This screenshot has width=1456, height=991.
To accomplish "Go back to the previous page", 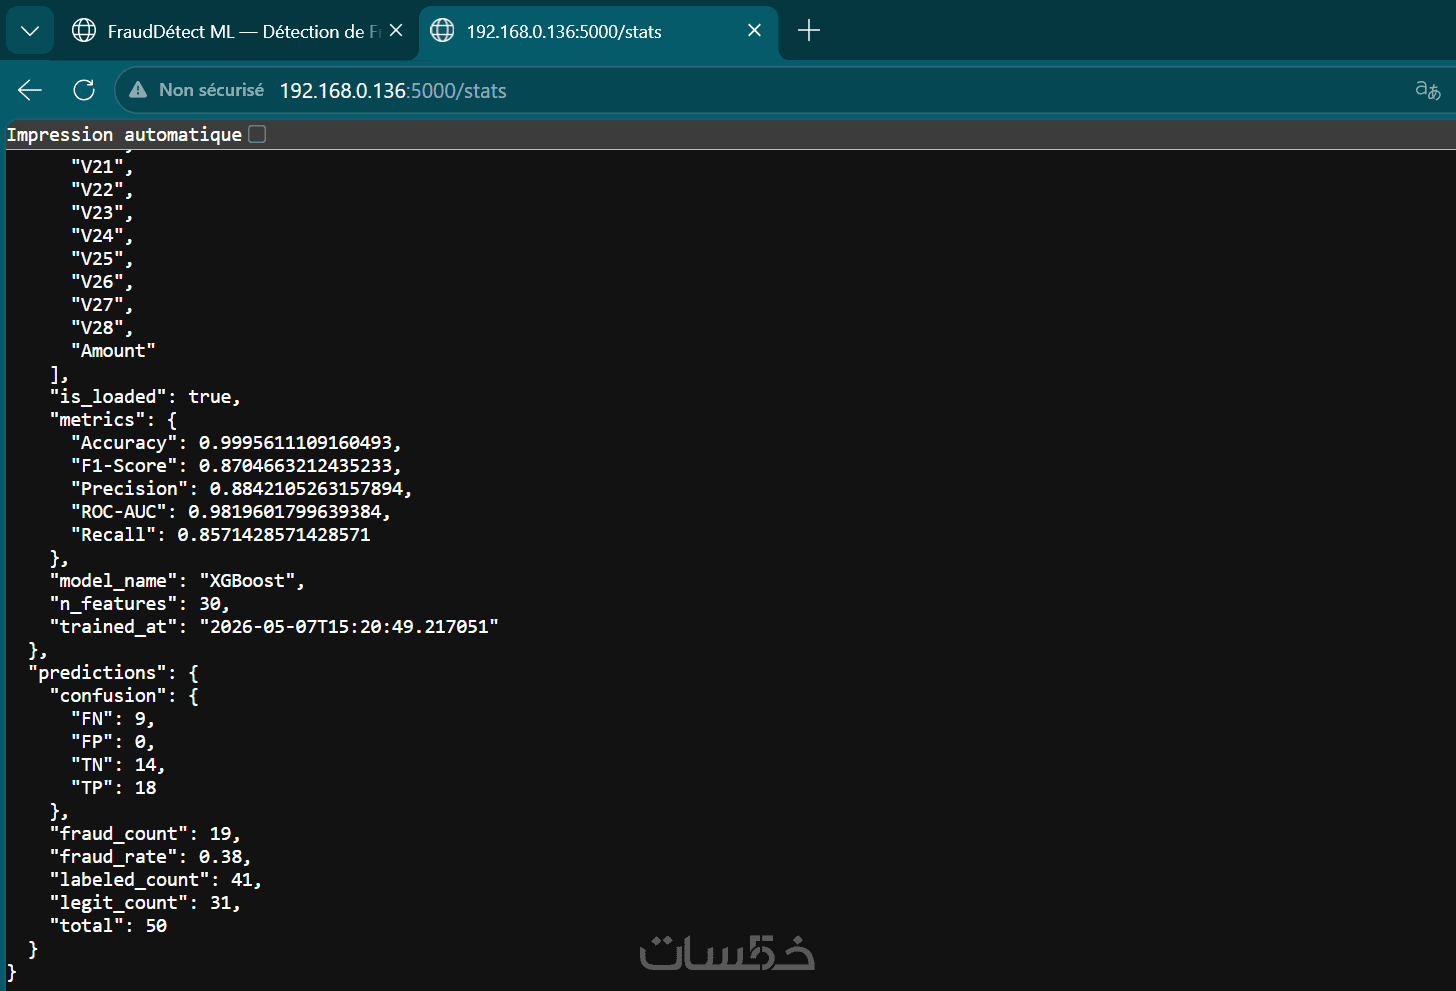I will 30,90.
